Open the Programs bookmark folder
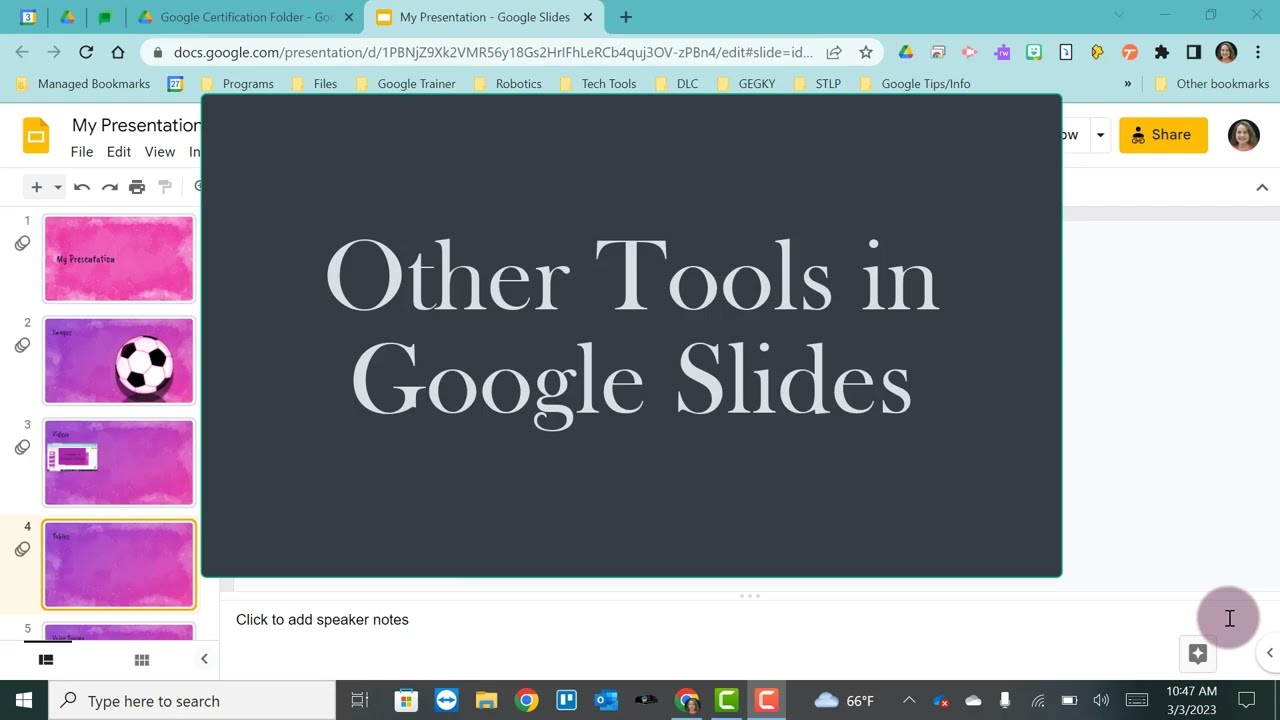 (238, 84)
